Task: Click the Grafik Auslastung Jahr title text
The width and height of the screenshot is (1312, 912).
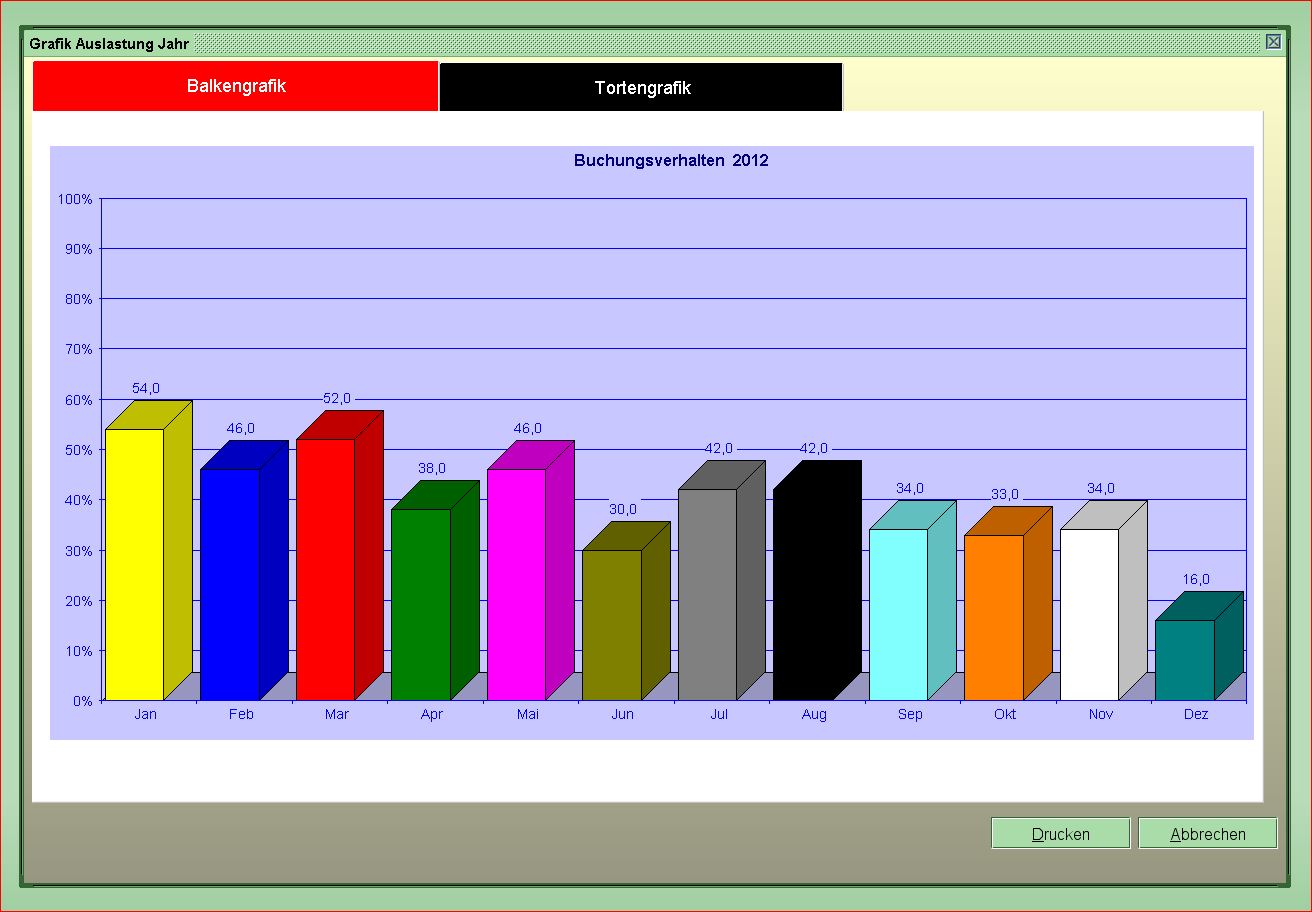Action: [x=109, y=44]
